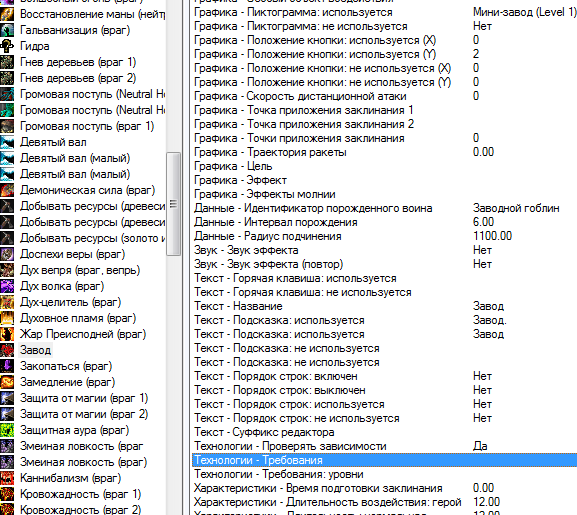The width and height of the screenshot is (577, 515).
Task: Select Гидра in the ability list
Action: [35, 46]
